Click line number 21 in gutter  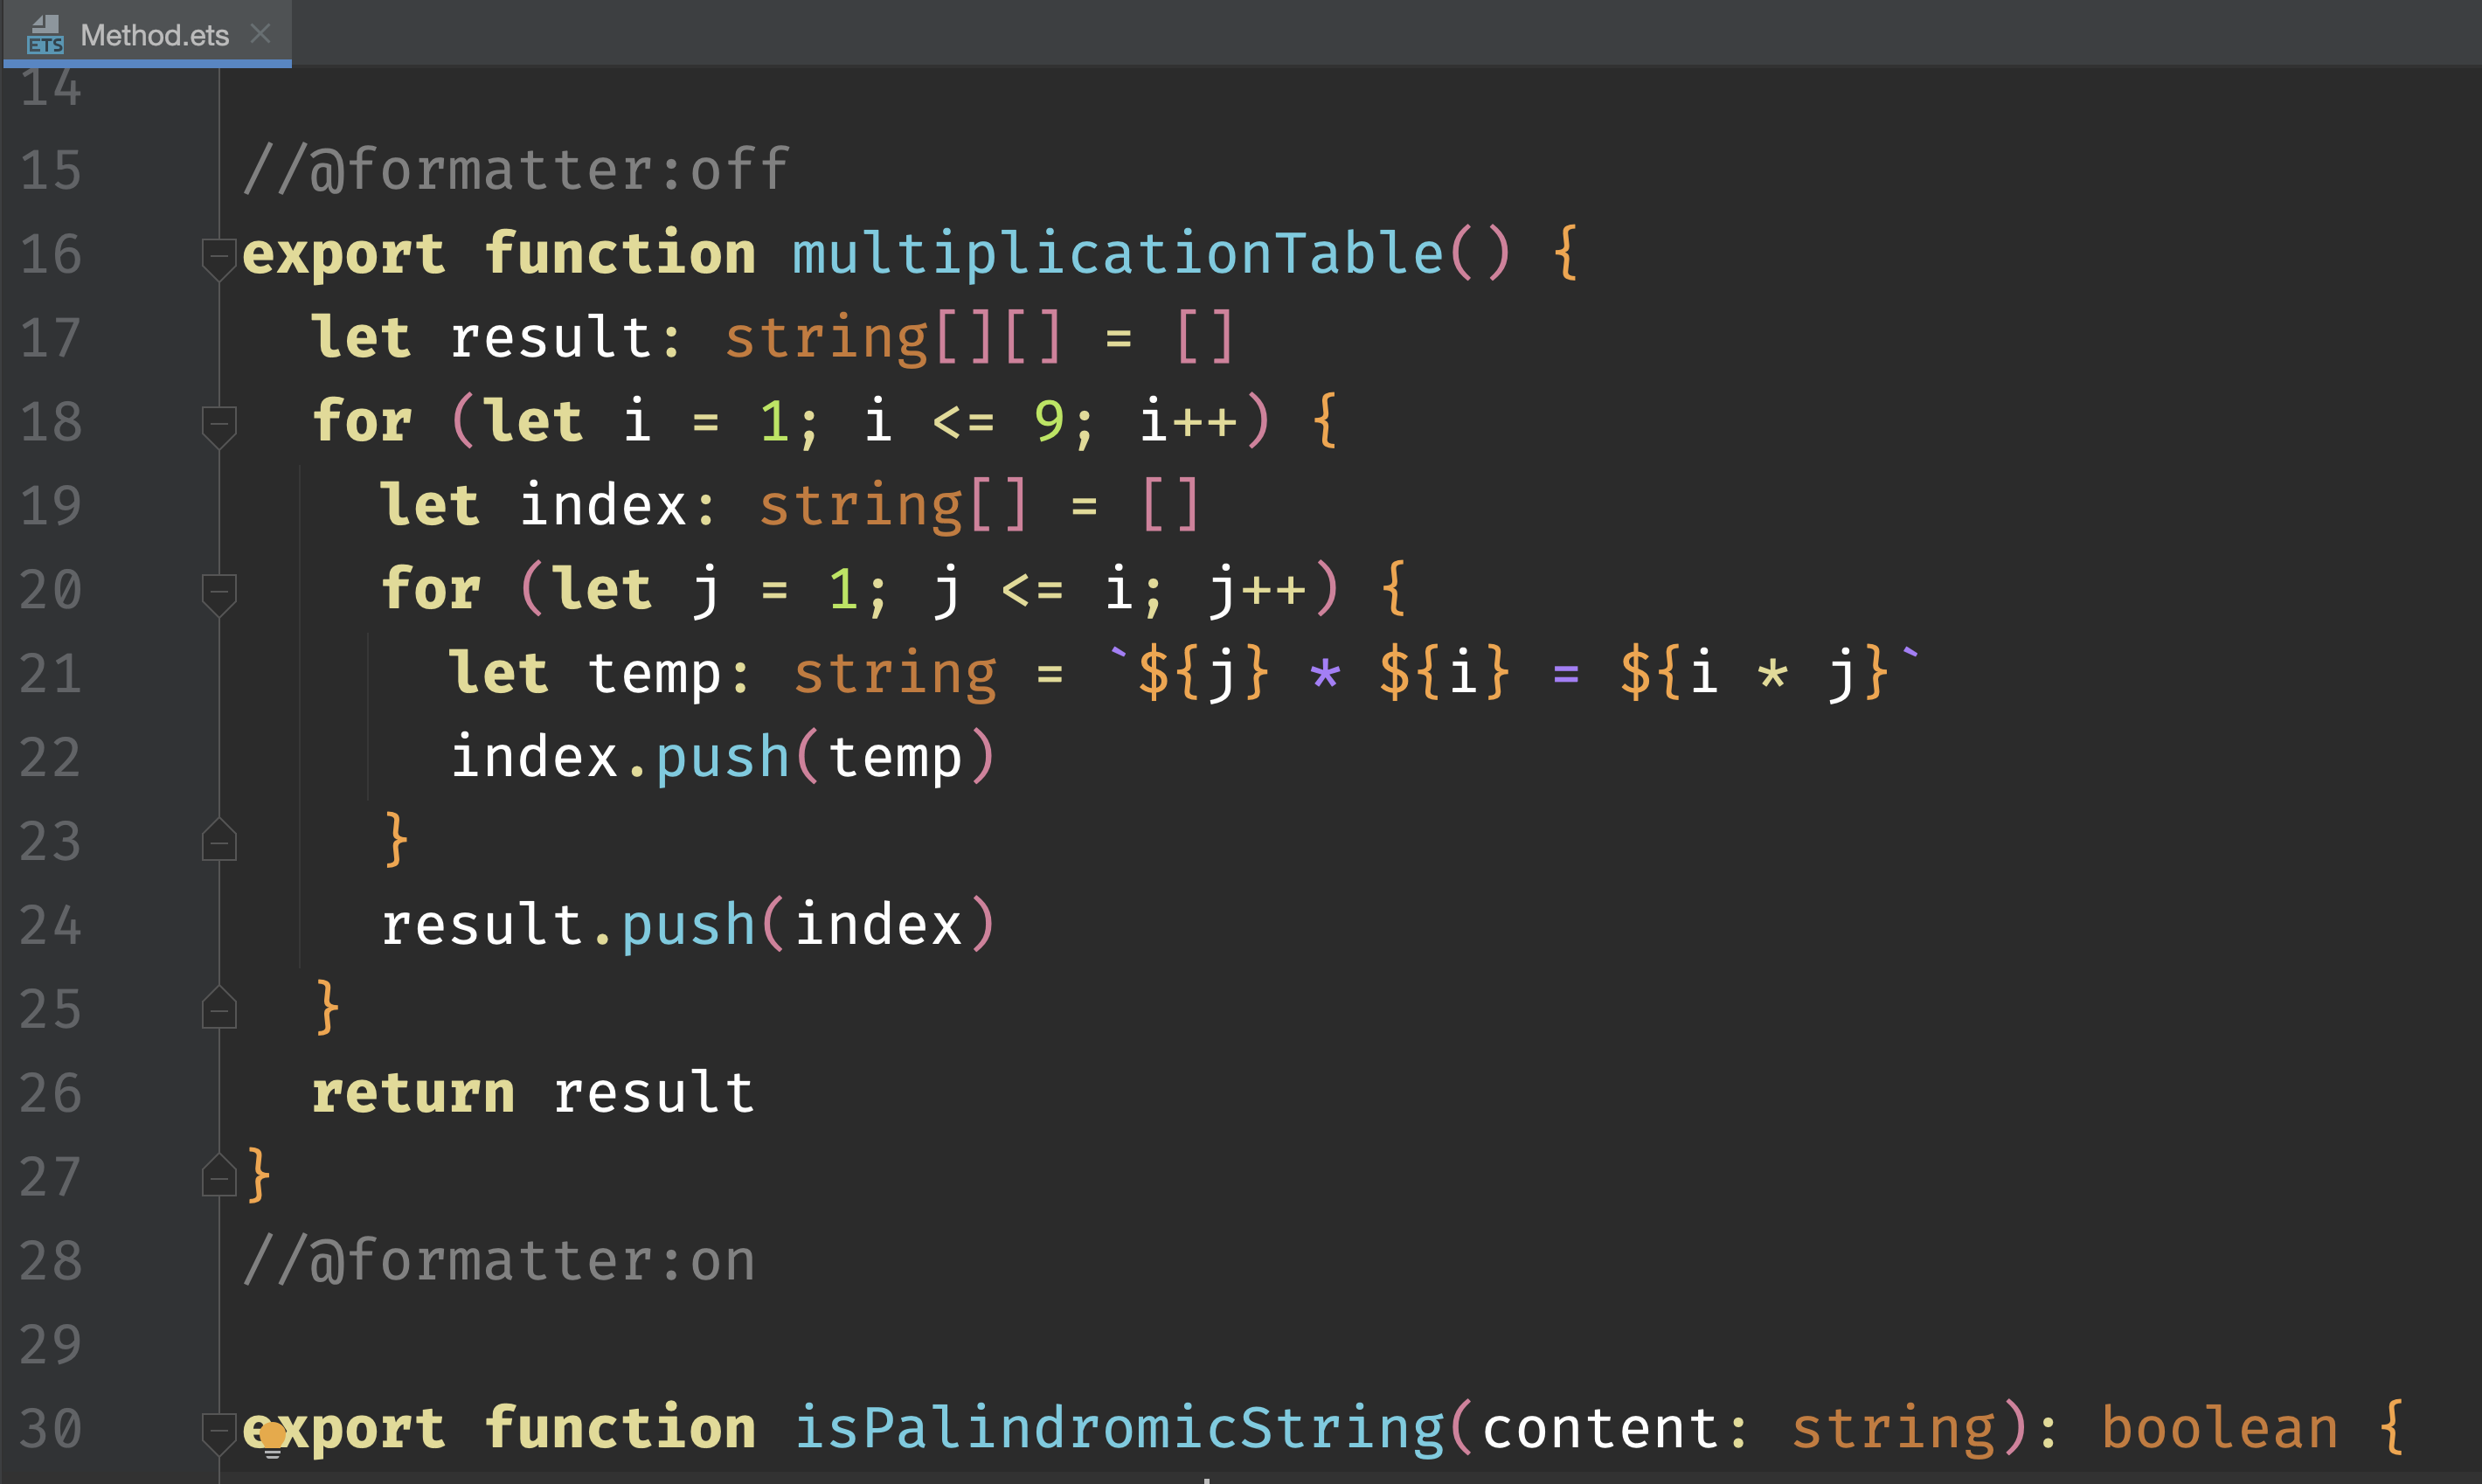coord(50,674)
